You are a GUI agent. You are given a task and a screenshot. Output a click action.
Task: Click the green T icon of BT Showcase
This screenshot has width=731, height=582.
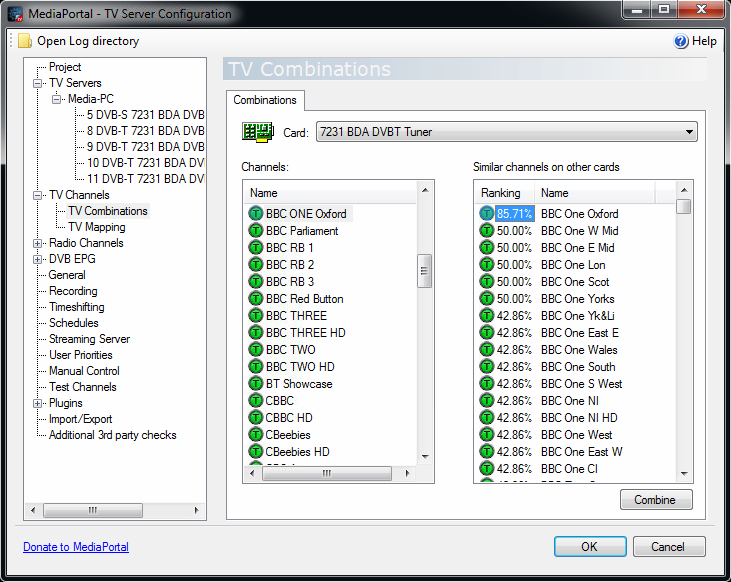click(x=255, y=384)
